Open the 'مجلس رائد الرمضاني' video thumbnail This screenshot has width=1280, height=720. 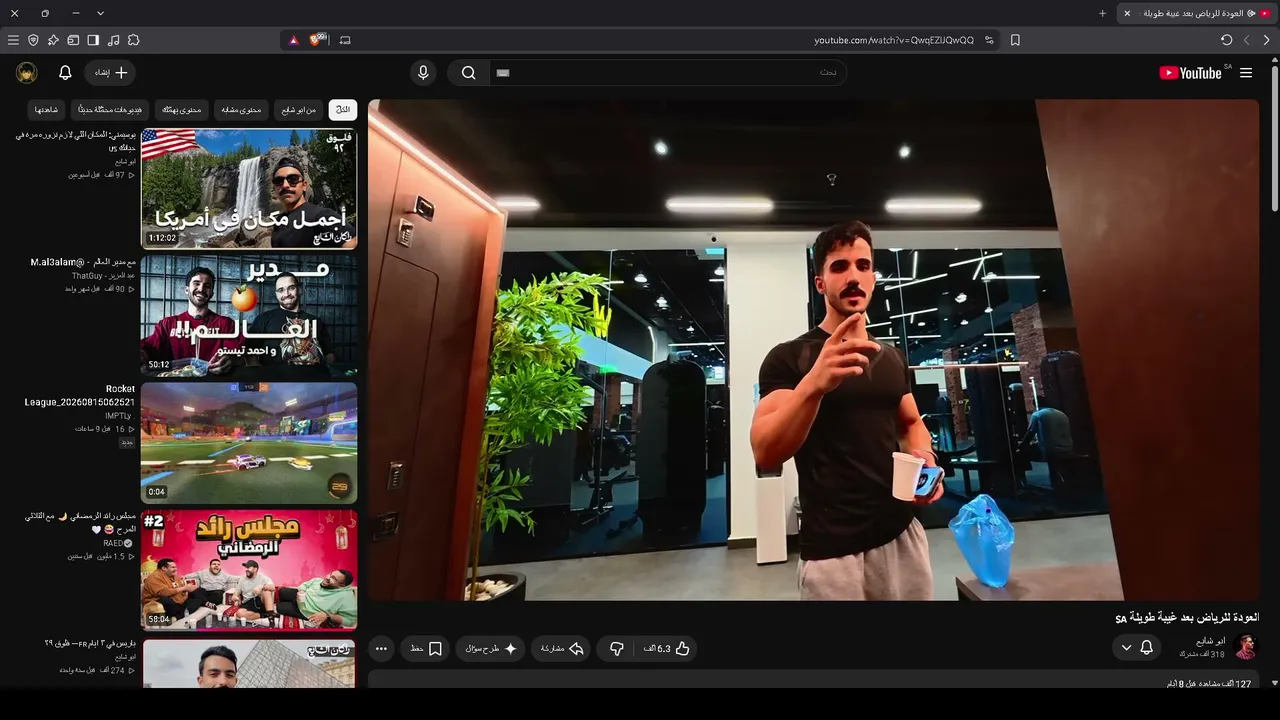tap(249, 570)
